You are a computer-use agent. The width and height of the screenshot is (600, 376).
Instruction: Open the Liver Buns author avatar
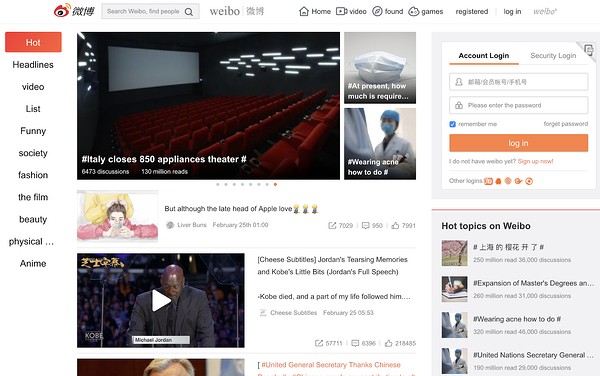tap(170, 225)
